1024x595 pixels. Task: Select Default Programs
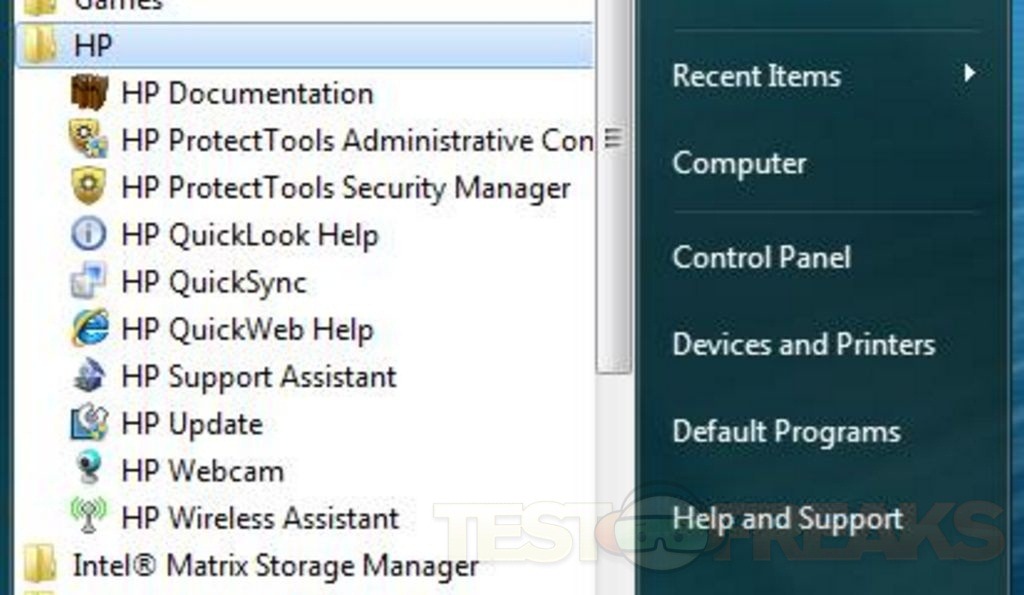786,432
